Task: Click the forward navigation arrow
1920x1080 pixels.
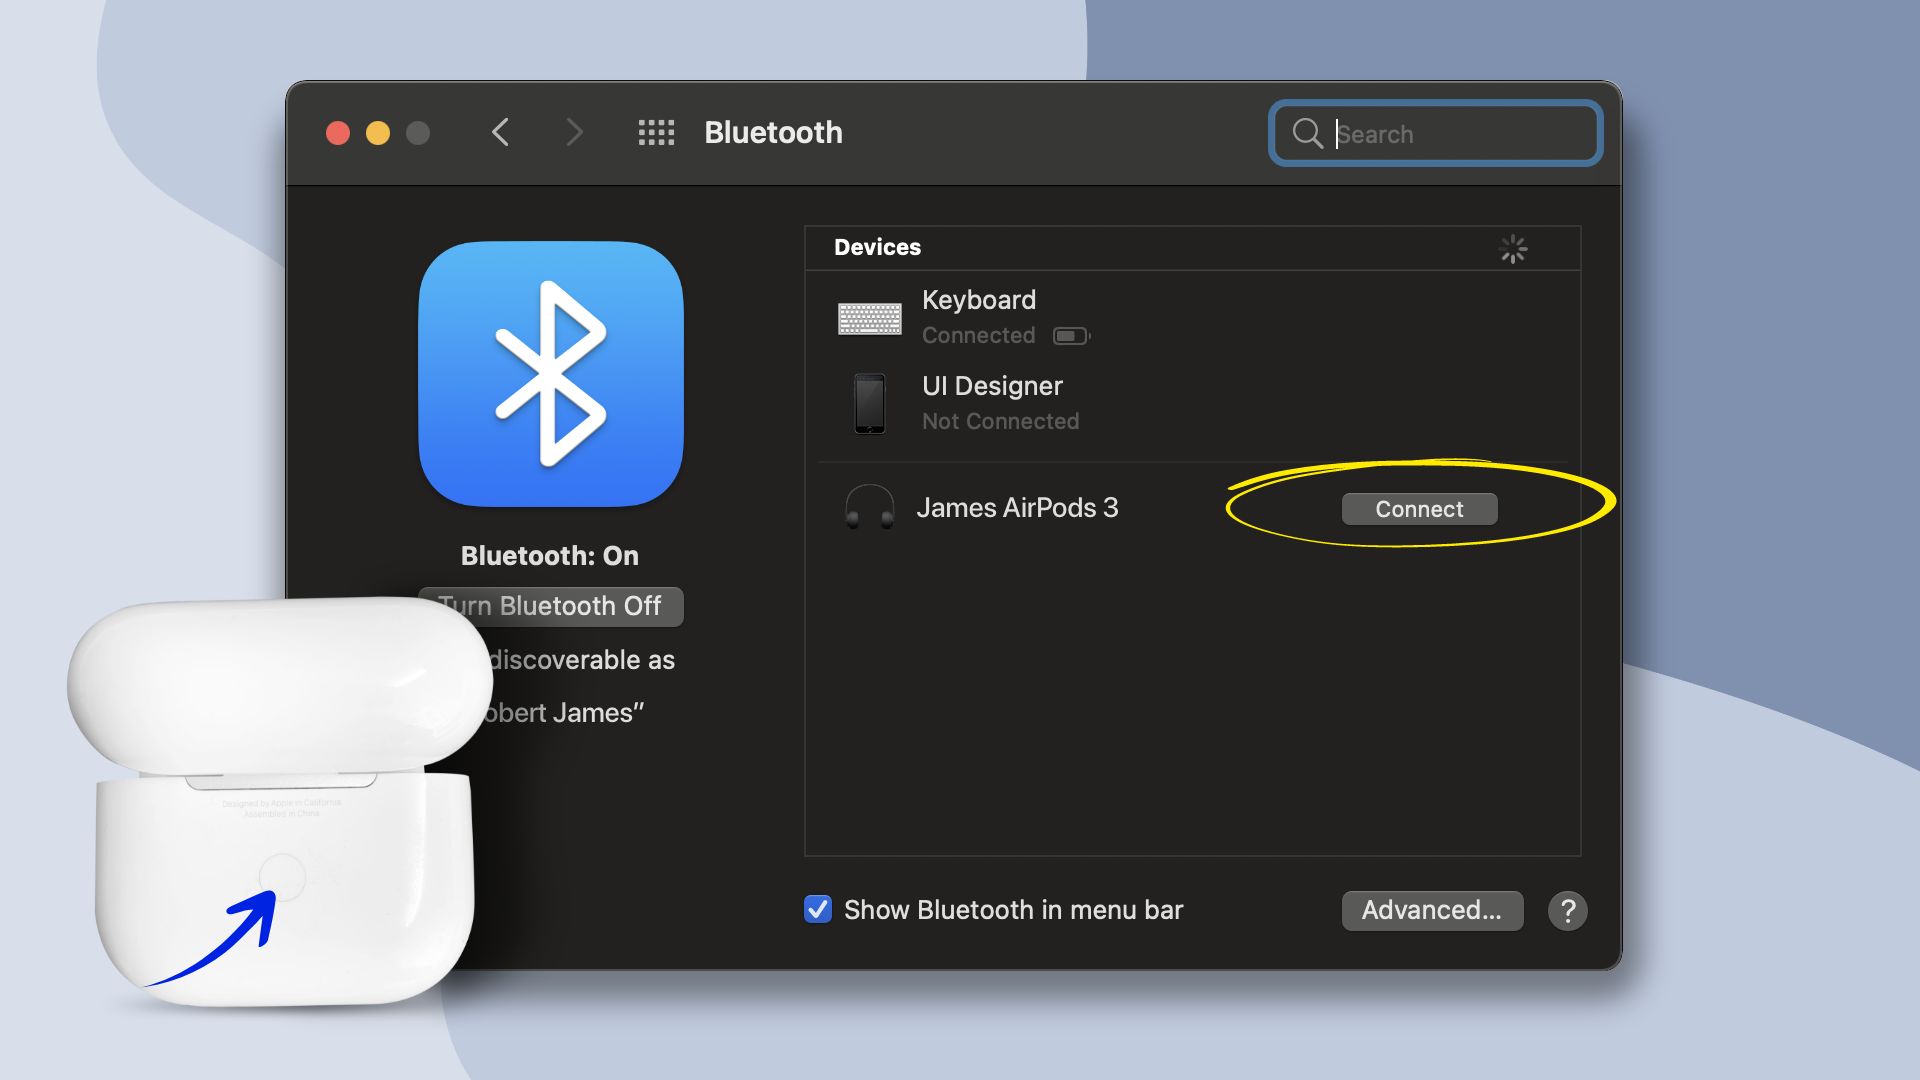Action: tap(574, 132)
